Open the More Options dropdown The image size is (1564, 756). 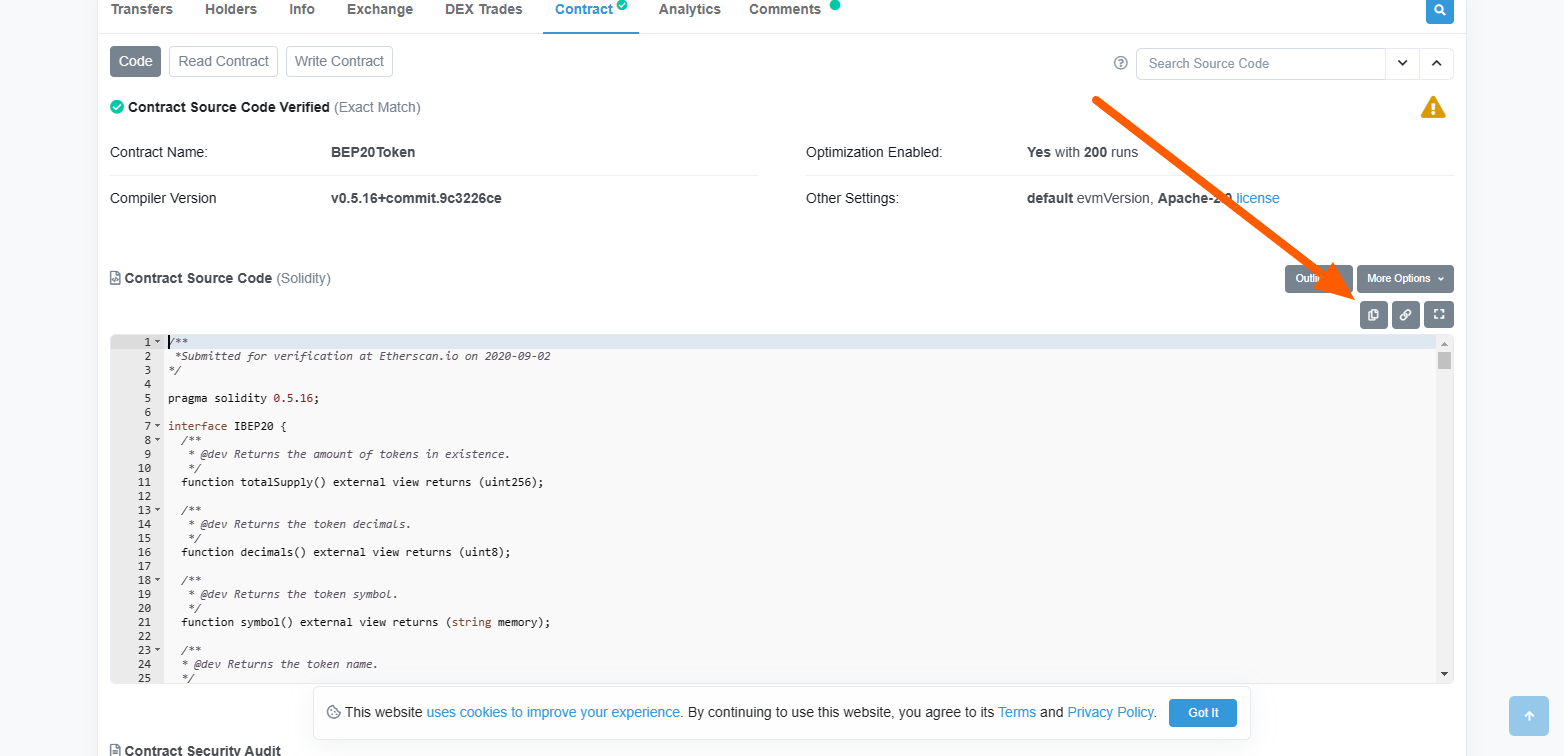click(1405, 278)
